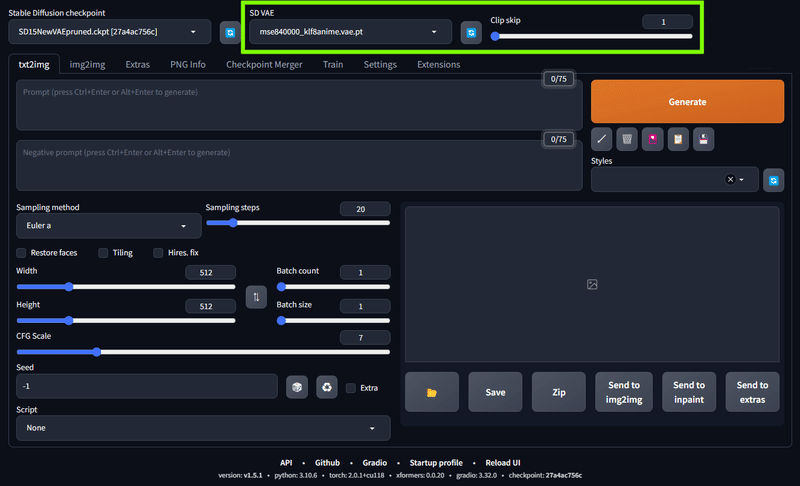The image size is (800, 486).
Task: Click Send to img2img button
Action: [x=624, y=392]
